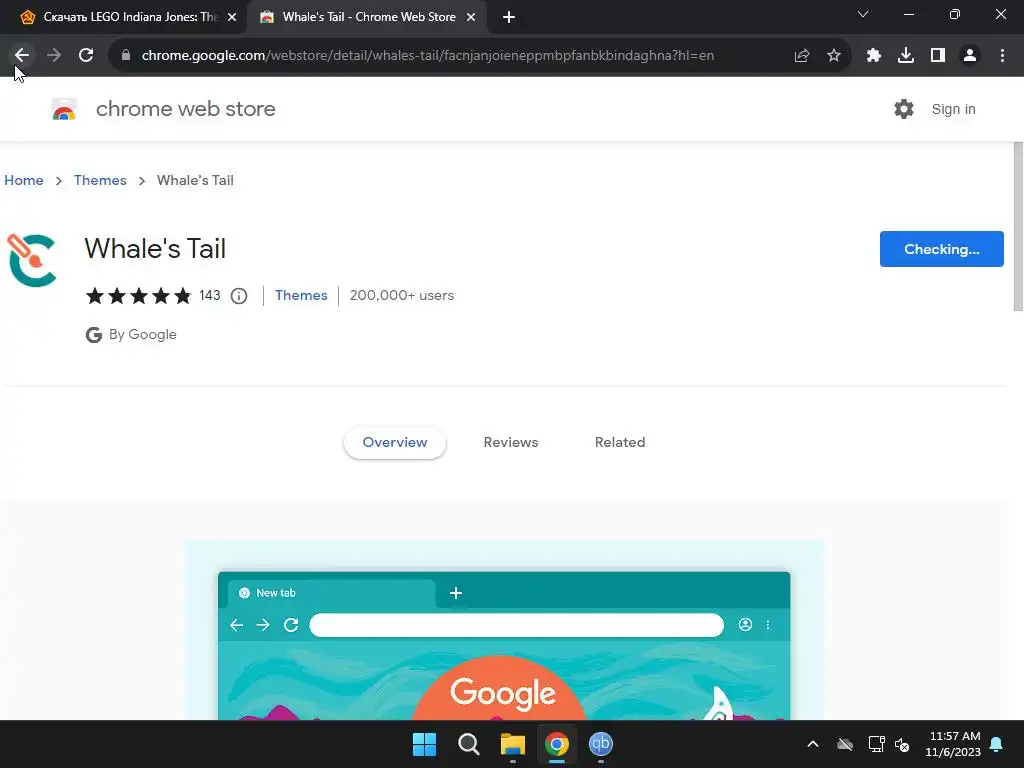
Task: Click the address bar URL
Action: (x=428, y=56)
